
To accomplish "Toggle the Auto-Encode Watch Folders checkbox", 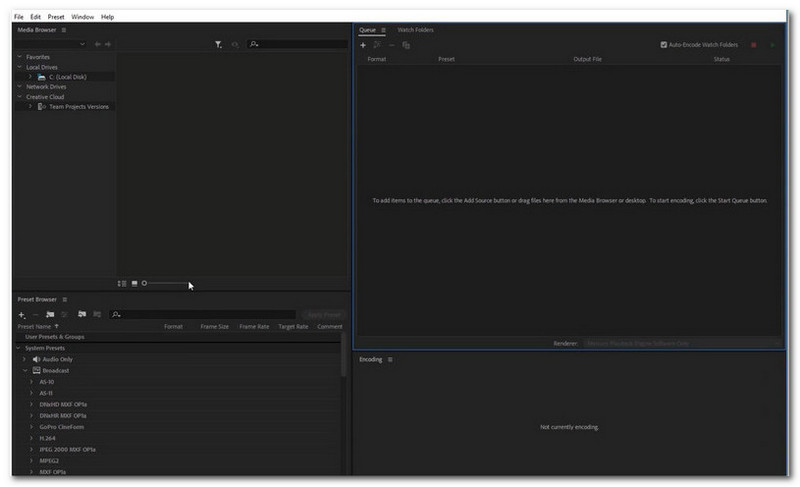I will point(664,45).
